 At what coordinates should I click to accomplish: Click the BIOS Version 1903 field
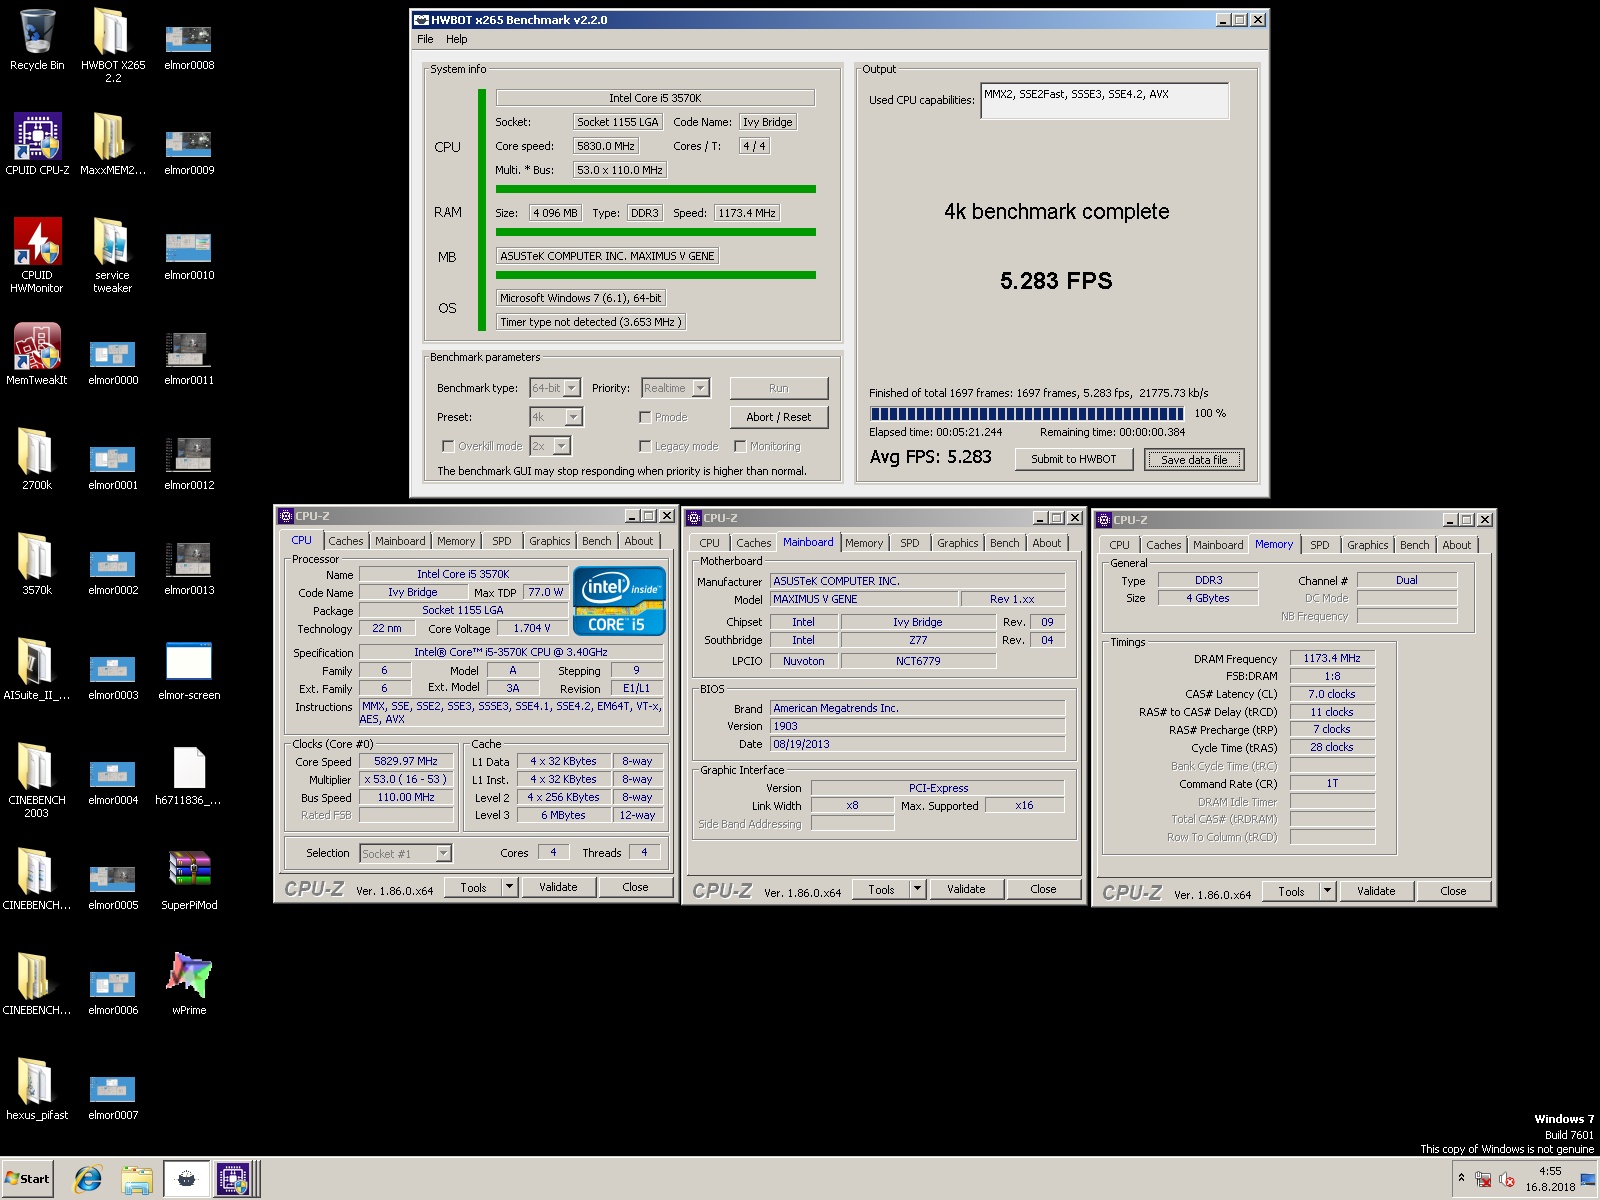click(917, 726)
